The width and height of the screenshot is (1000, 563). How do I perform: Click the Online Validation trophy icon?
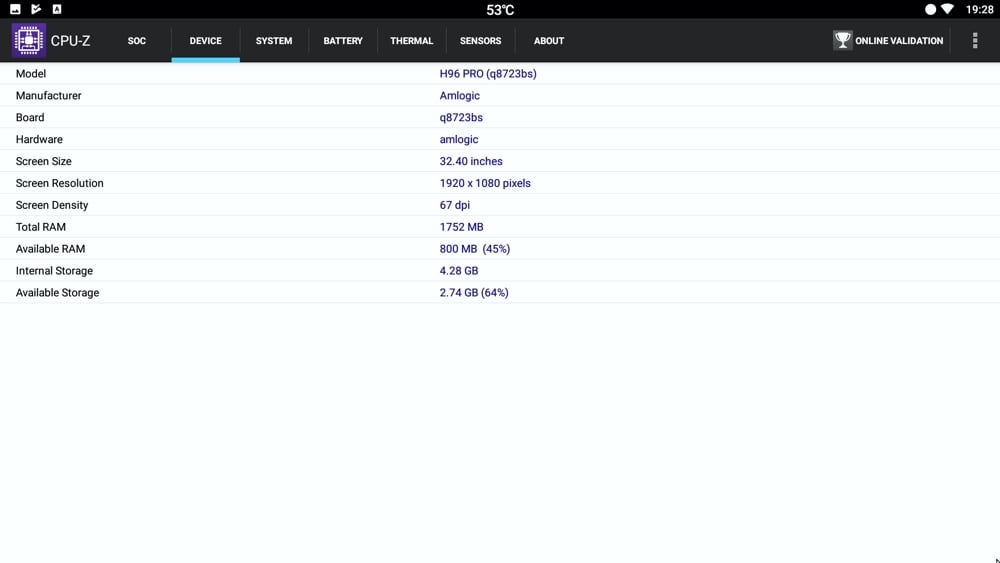pyautogui.click(x=843, y=41)
